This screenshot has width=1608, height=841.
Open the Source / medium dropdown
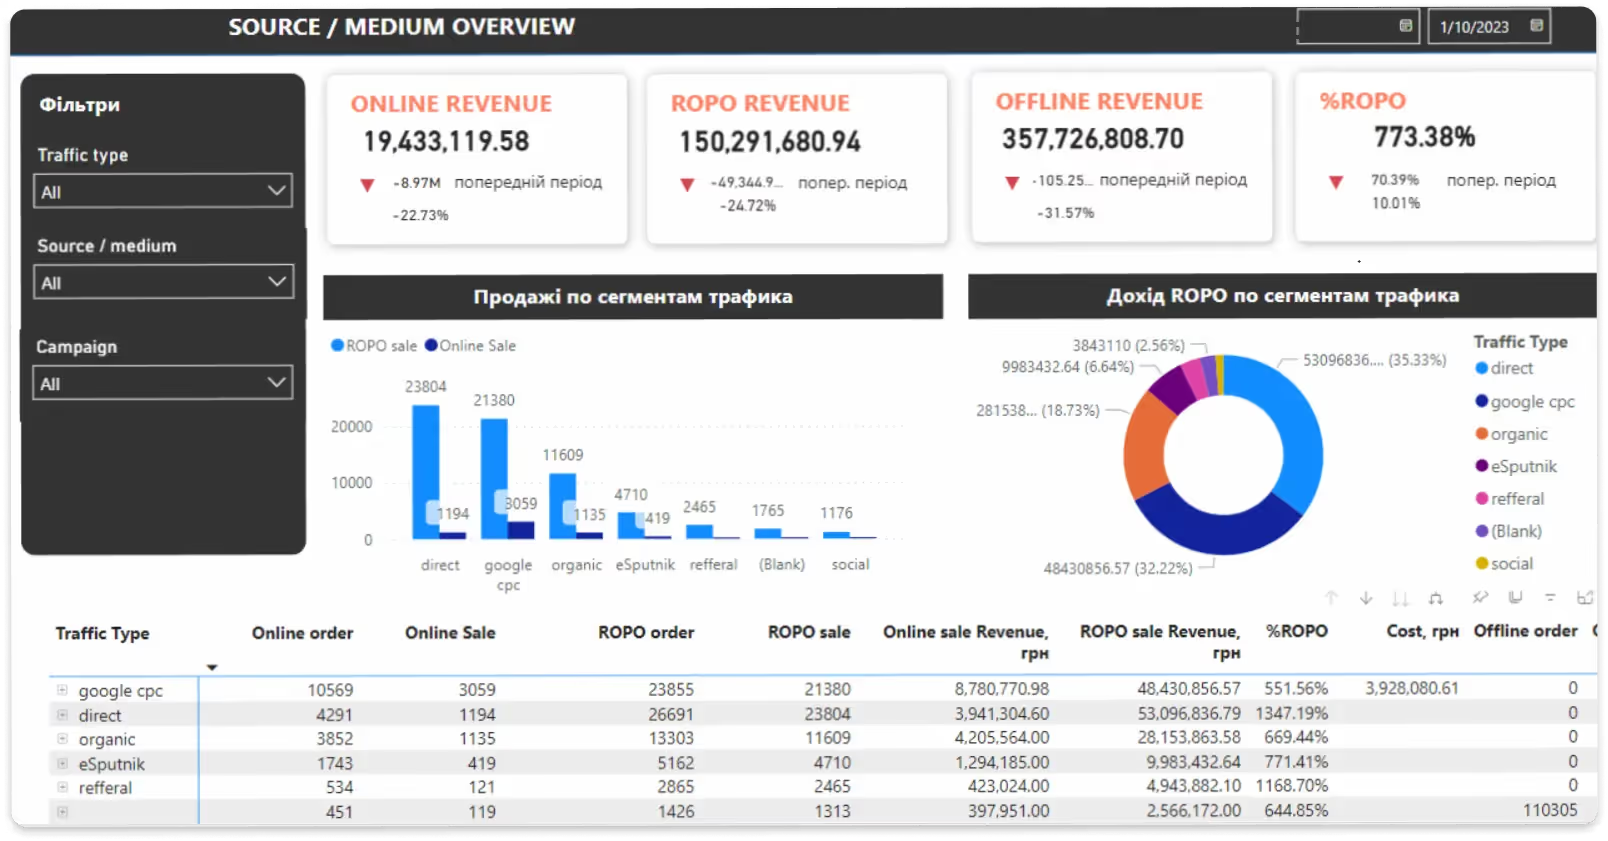tap(163, 282)
